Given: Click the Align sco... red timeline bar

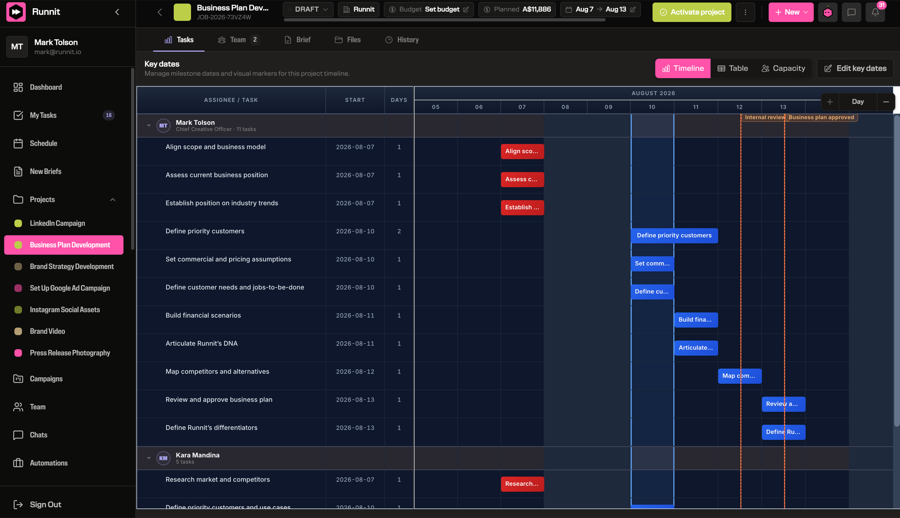Looking at the screenshot, I should coord(522,152).
